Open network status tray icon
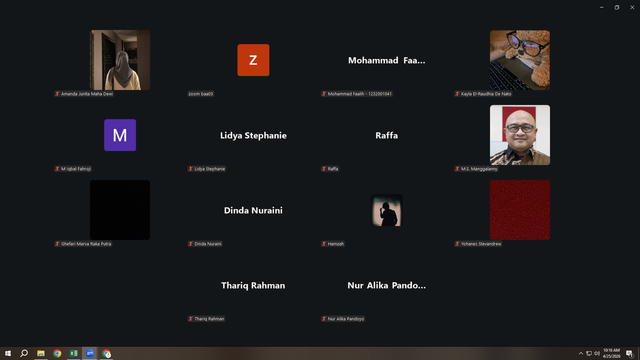 tap(589, 353)
